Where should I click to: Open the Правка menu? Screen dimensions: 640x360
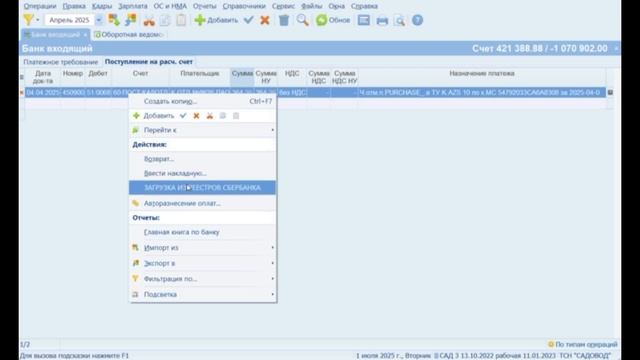coord(74,6)
